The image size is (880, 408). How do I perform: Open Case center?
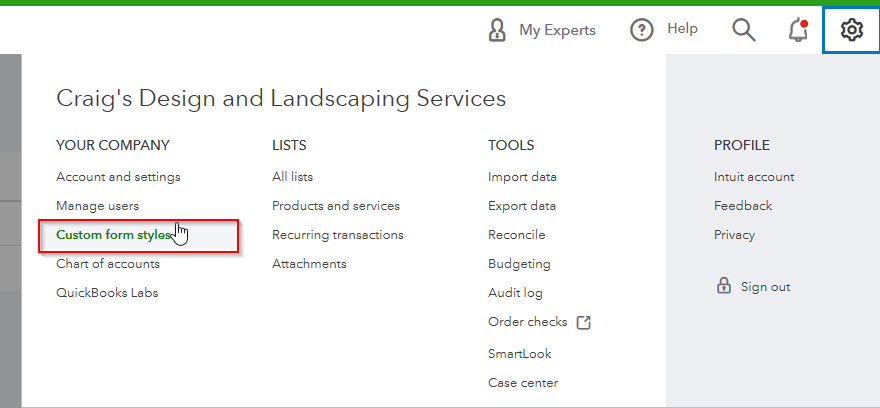tap(523, 383)
